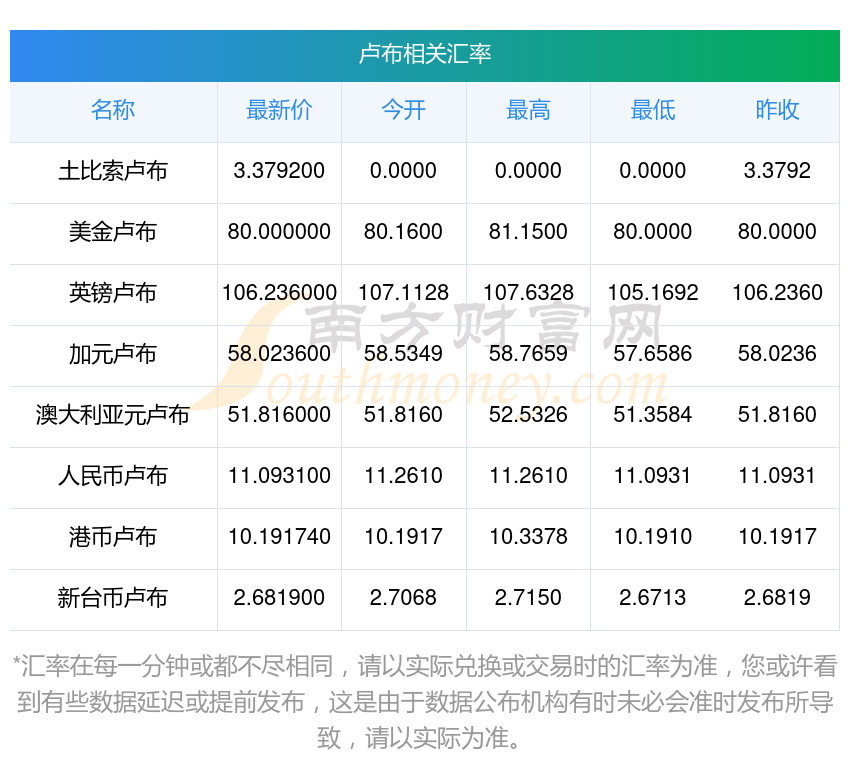Select the 最低 column header

[653, 110]
